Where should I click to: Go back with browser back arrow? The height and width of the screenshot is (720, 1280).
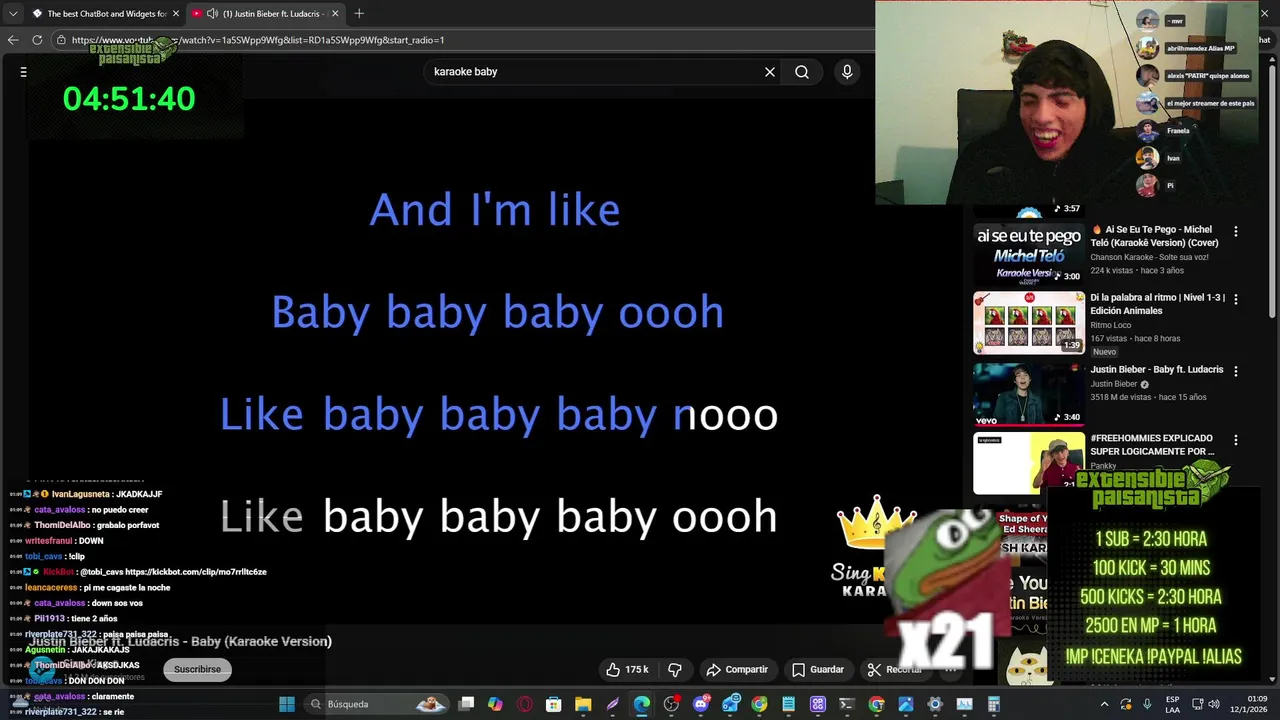[x=13, y=40]
